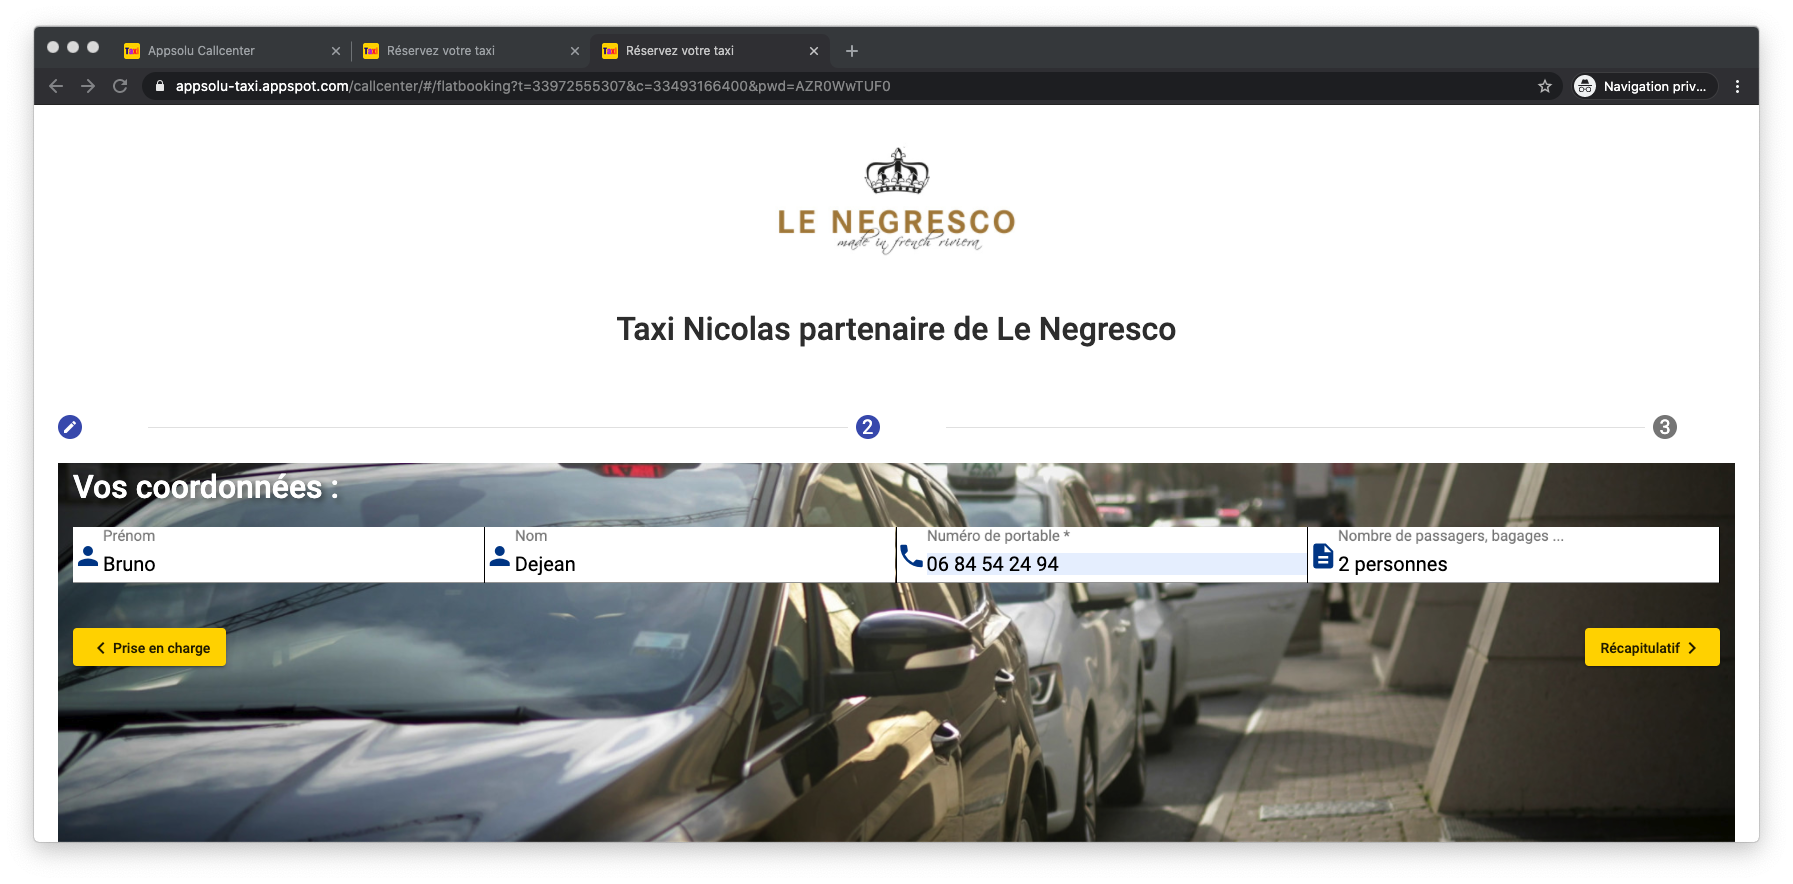Click the Prise en charge back button
The height and width of the screenshot is (884, 1793).
click(x=149, y=647)
